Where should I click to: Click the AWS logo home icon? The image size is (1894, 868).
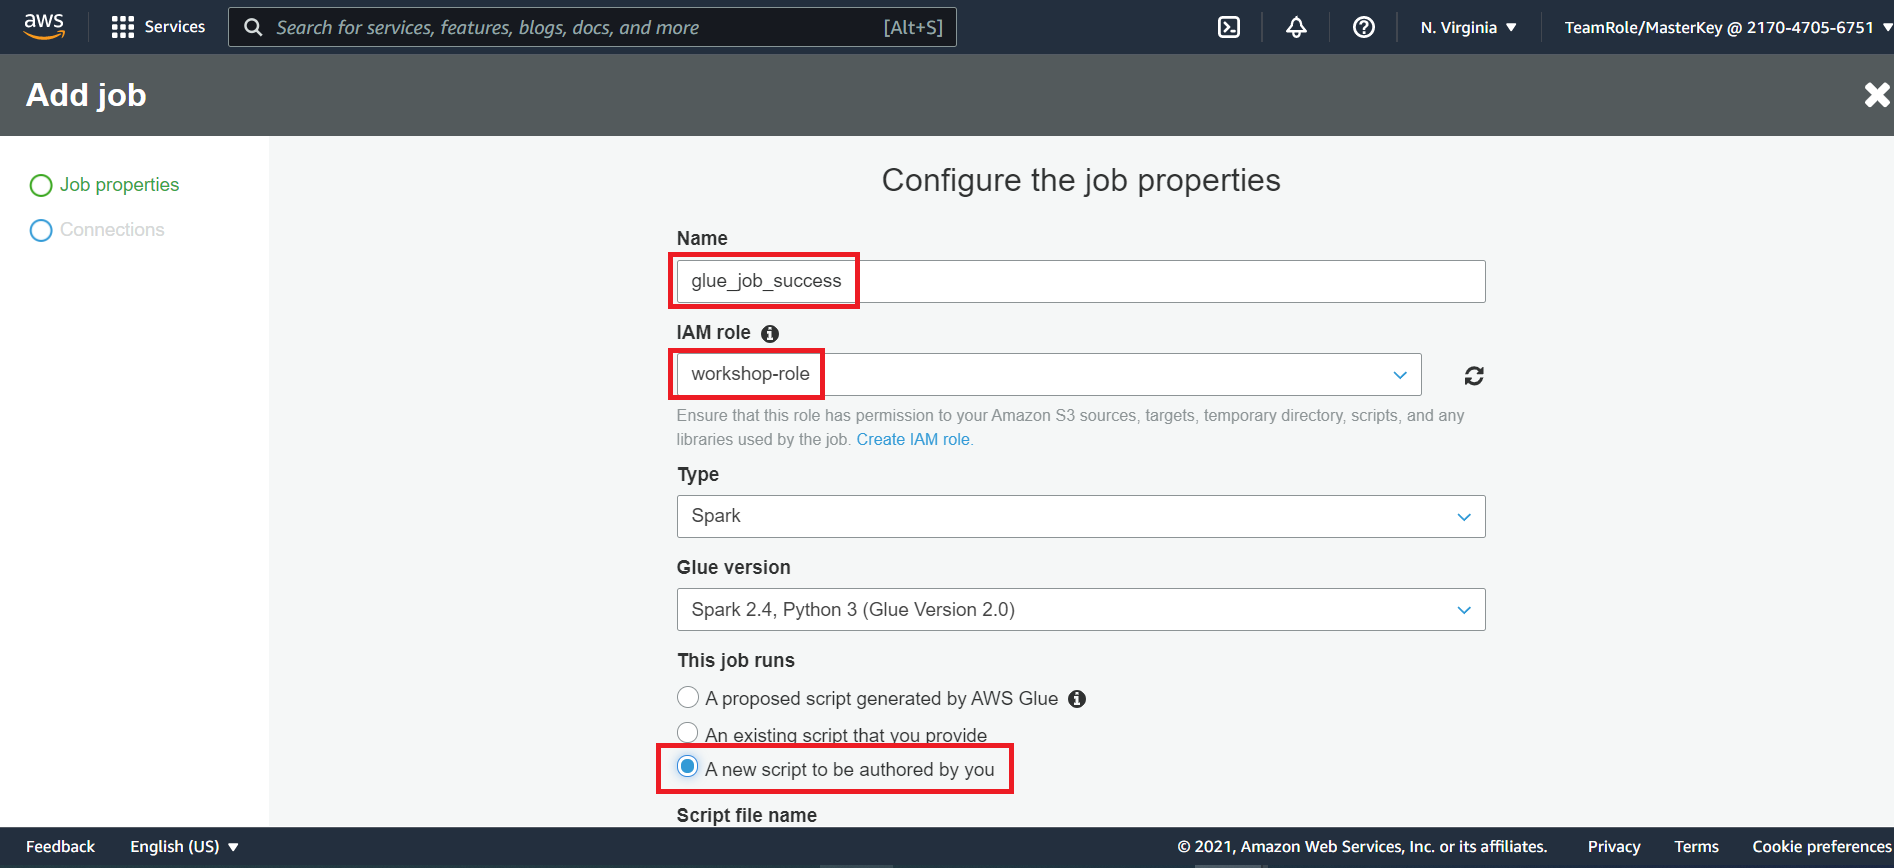(x=44, y=27)
